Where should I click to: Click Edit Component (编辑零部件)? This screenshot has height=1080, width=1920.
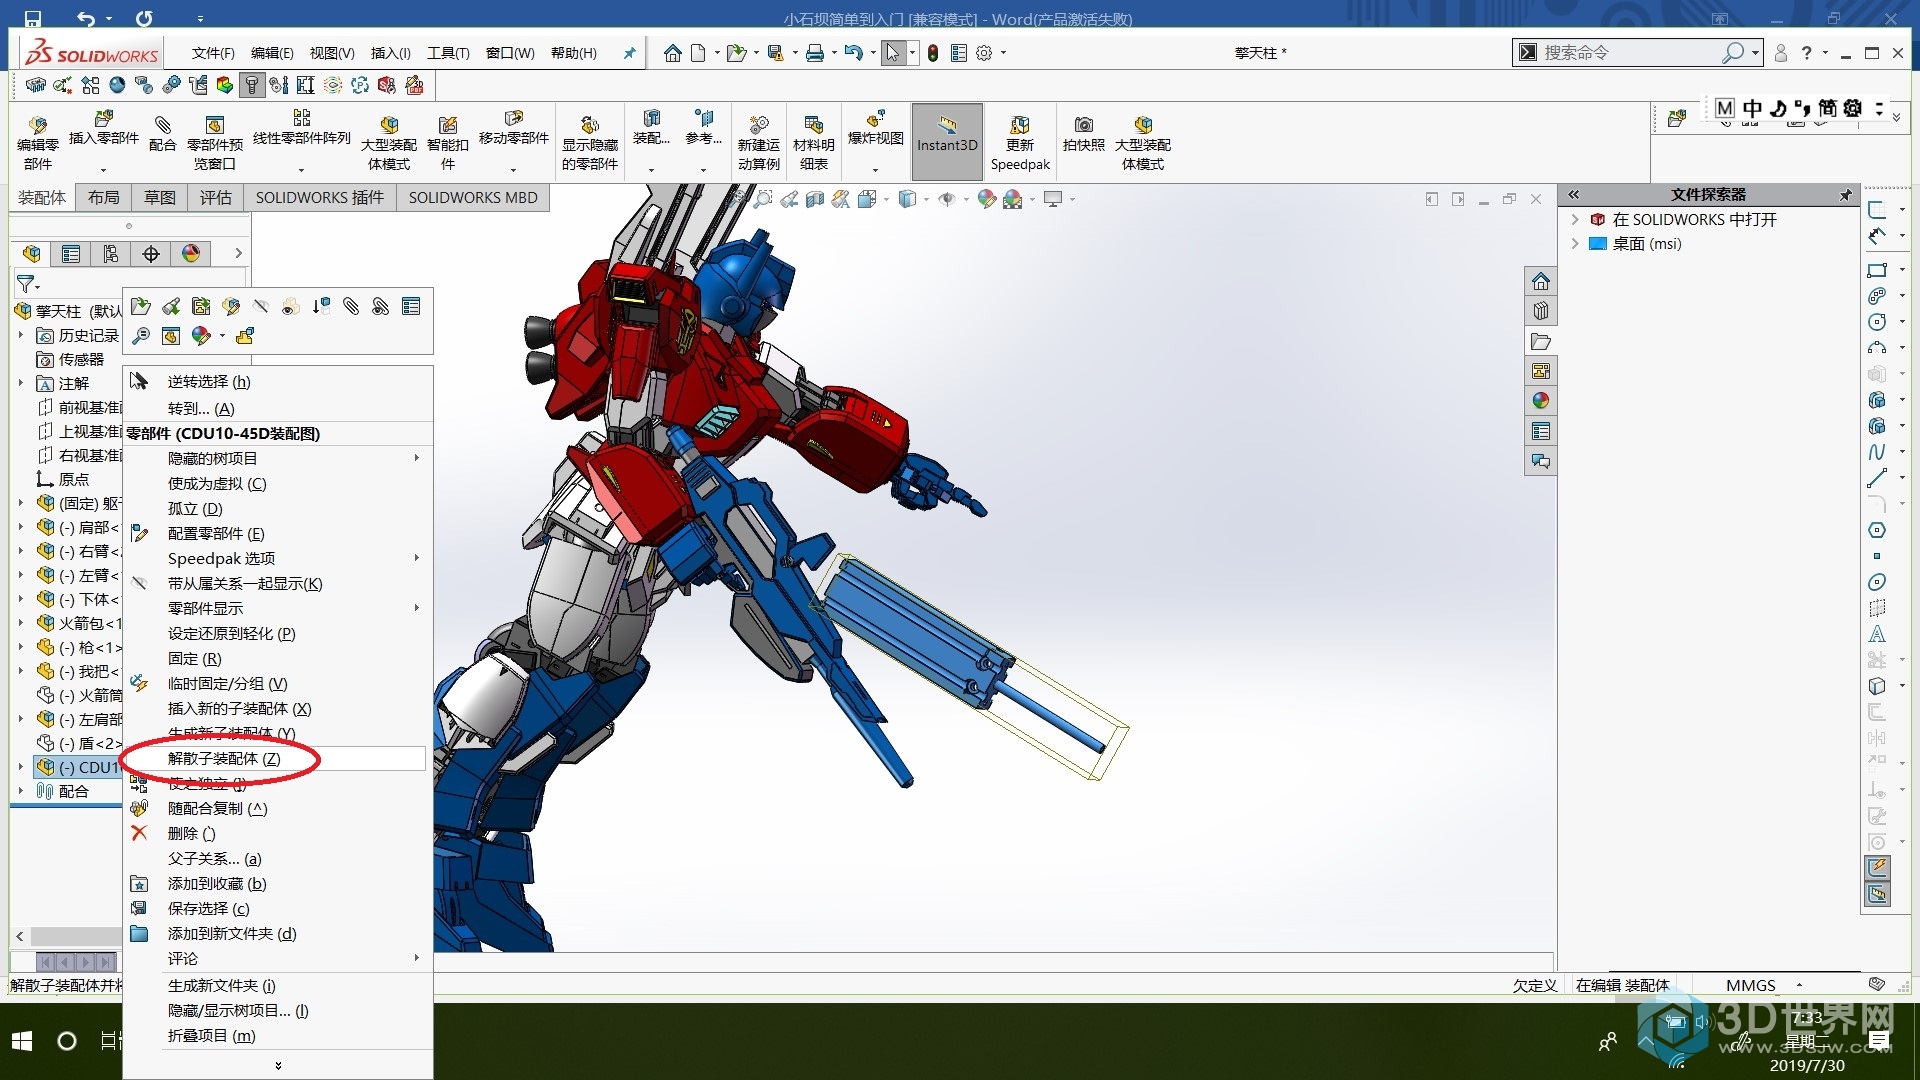(x=38, y=142)
